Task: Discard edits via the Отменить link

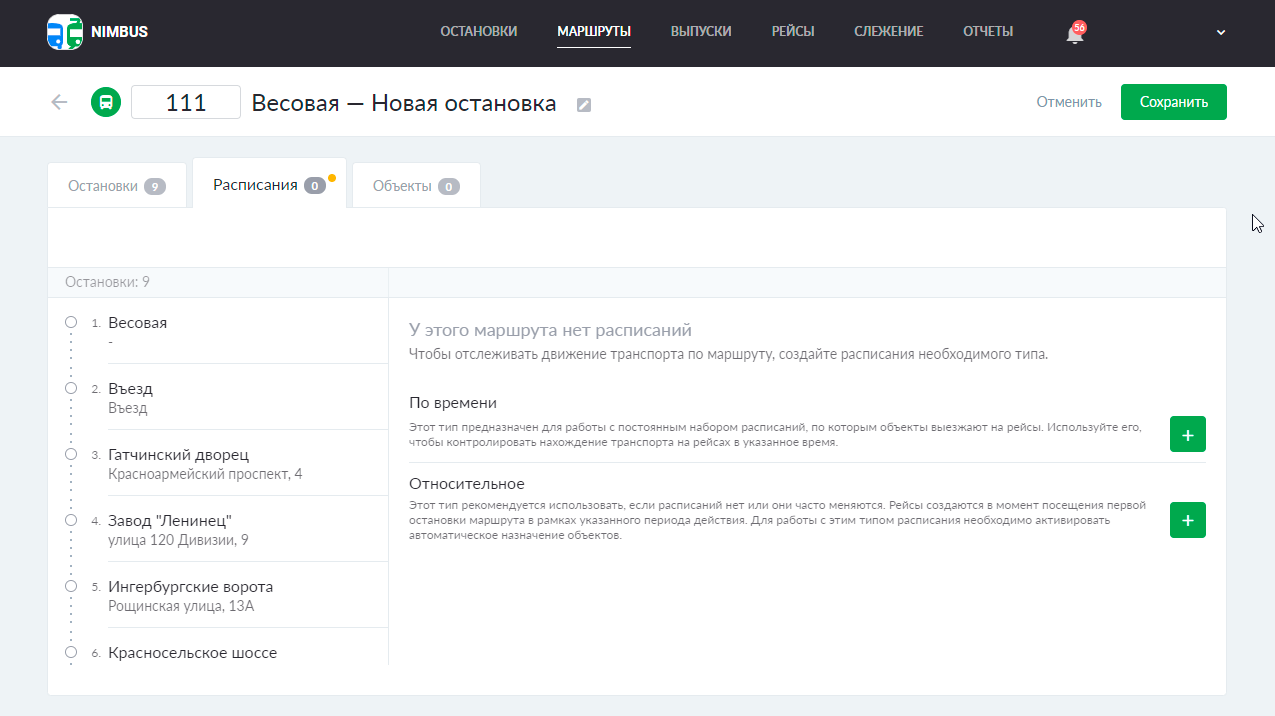Action: [x=1068, y=101]
